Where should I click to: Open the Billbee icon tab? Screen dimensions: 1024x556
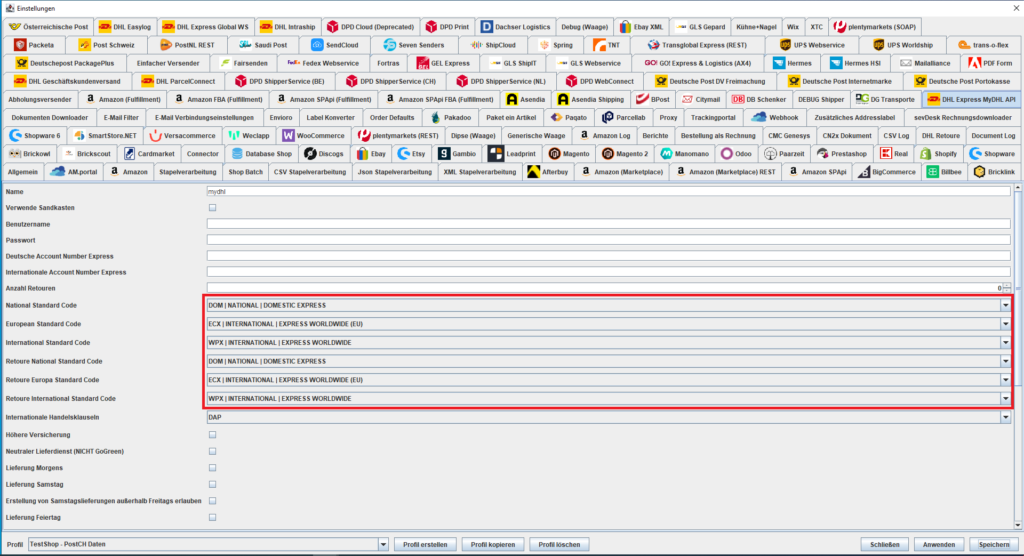click(x=933, y=172)
